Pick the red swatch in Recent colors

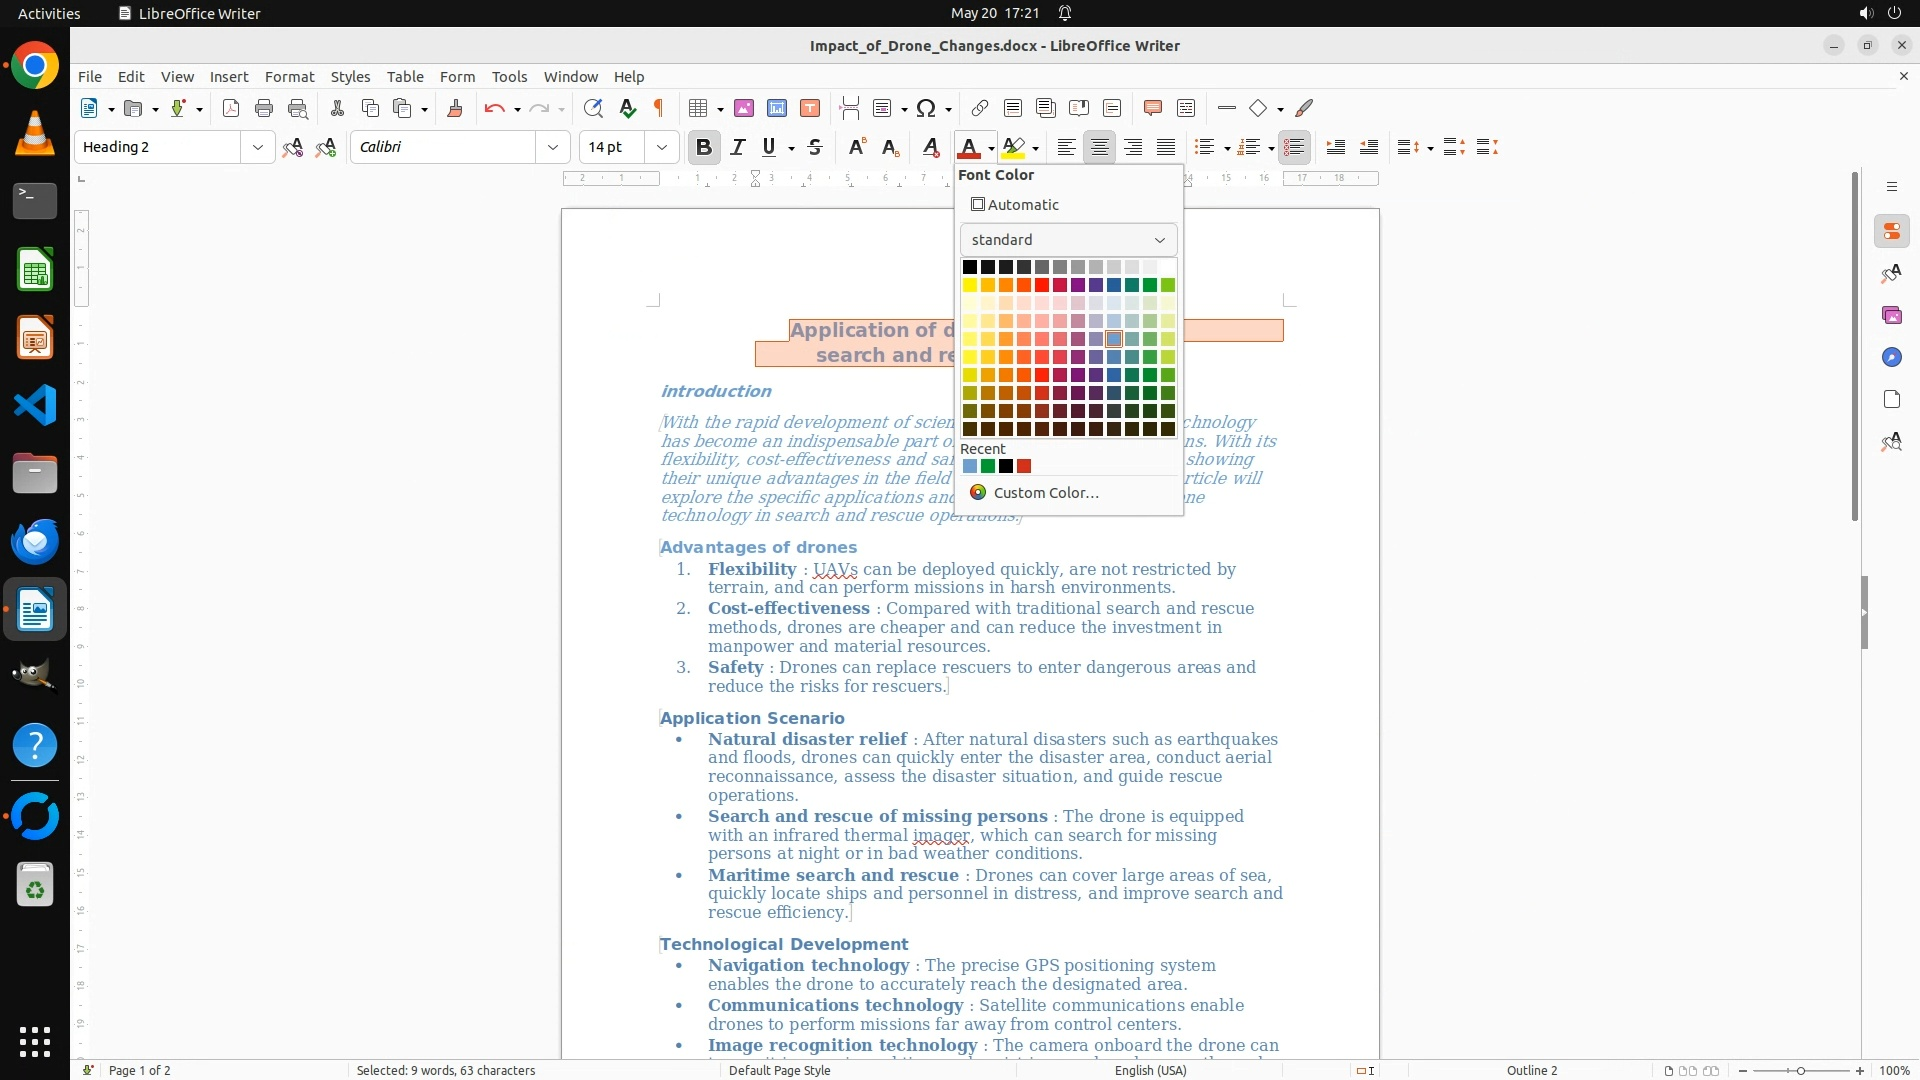click(1024, 466)
